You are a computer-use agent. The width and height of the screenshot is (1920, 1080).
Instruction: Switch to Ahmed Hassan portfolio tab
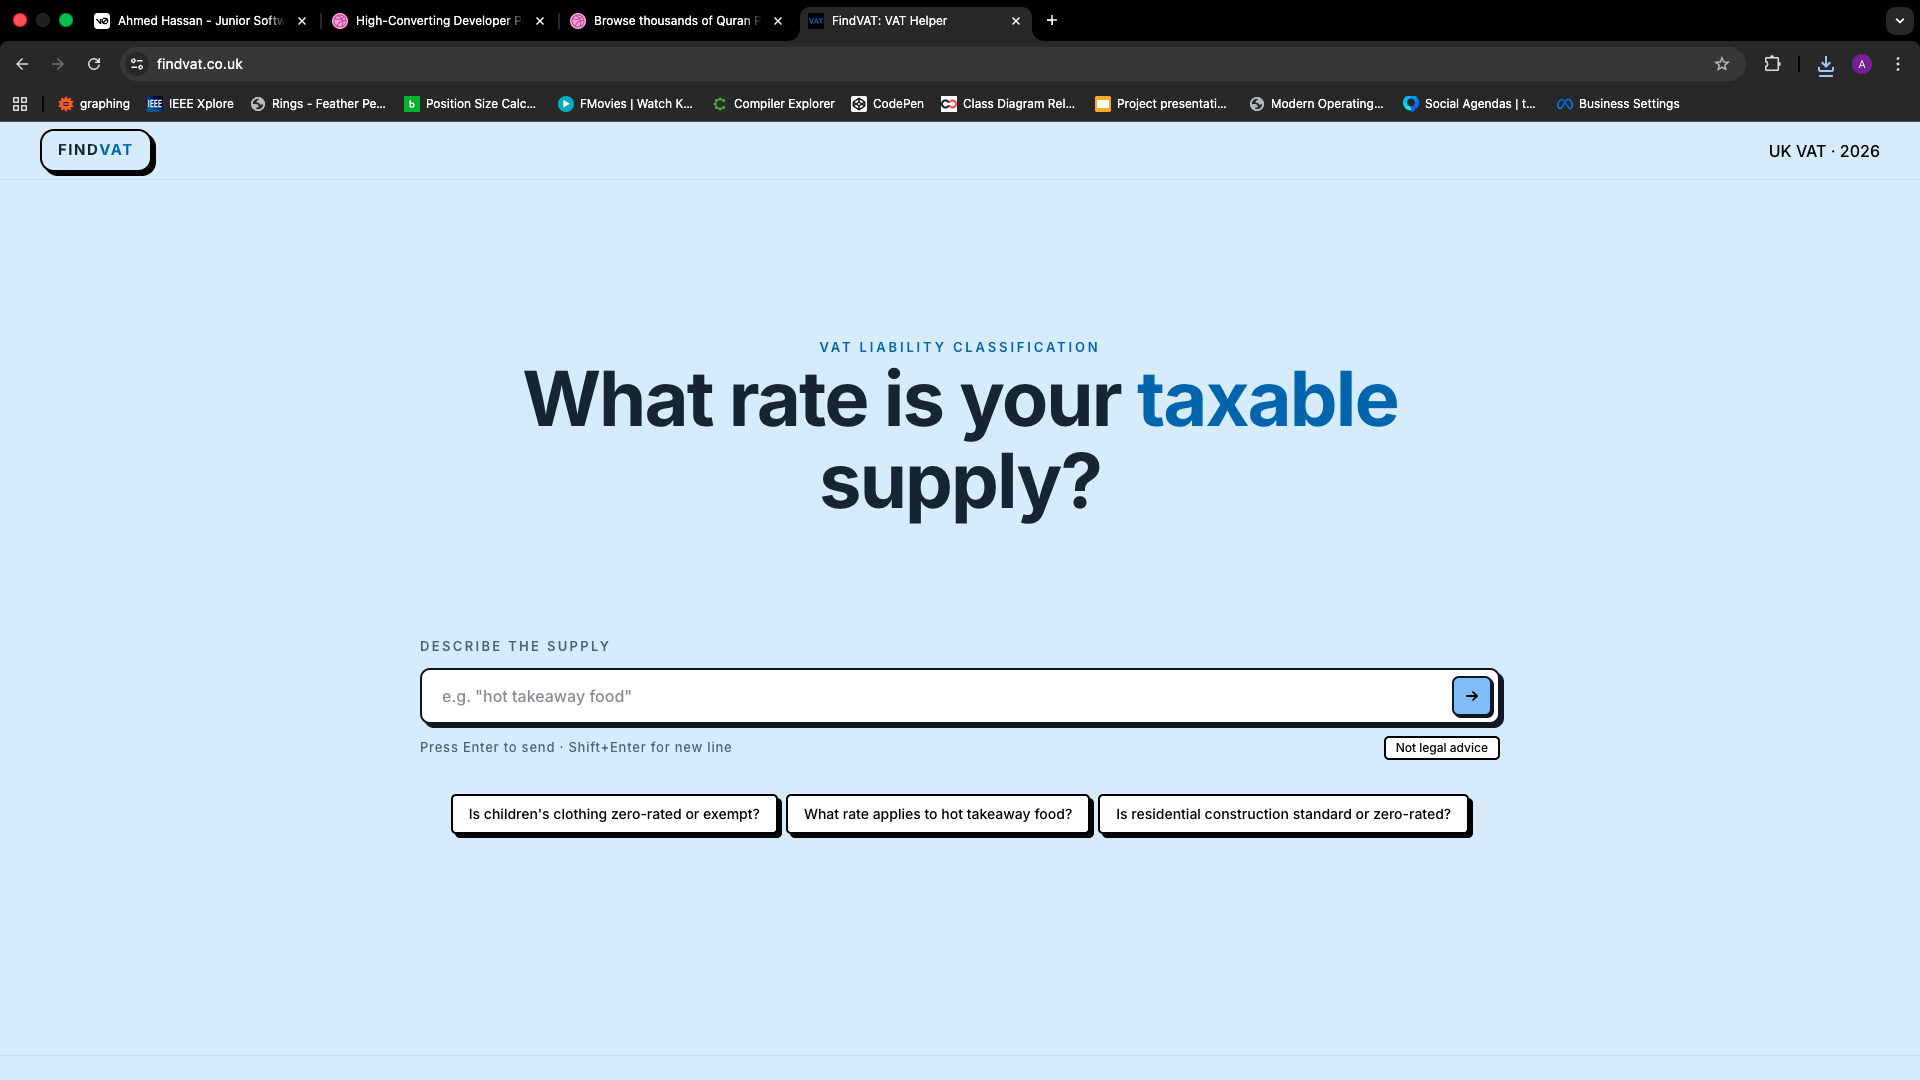(200, 20)
